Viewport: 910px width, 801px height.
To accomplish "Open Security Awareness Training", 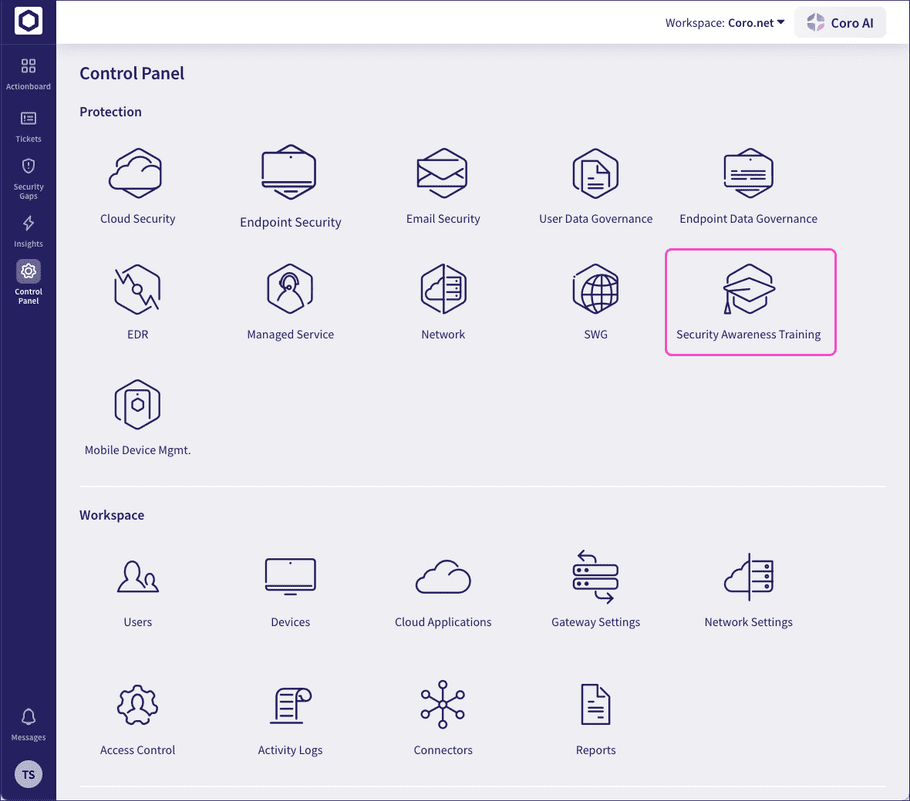I will click(749, 300).
